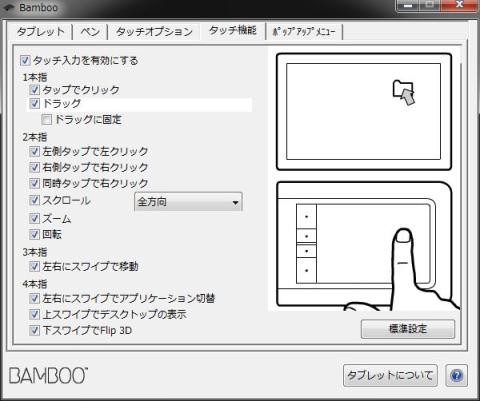Open the blue help question-mark icon
480x401 pixels.
point(456,376)
